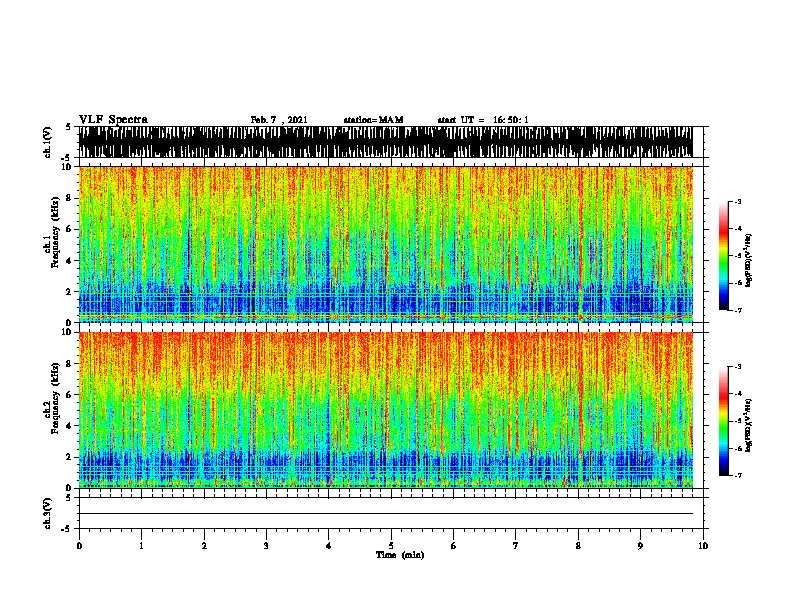Select the log(PSD) label beside ch.2 colorbar
Image resolution: width=792 pixels, height=612 pixels.
pyautogui.click(x=748, y=426)
